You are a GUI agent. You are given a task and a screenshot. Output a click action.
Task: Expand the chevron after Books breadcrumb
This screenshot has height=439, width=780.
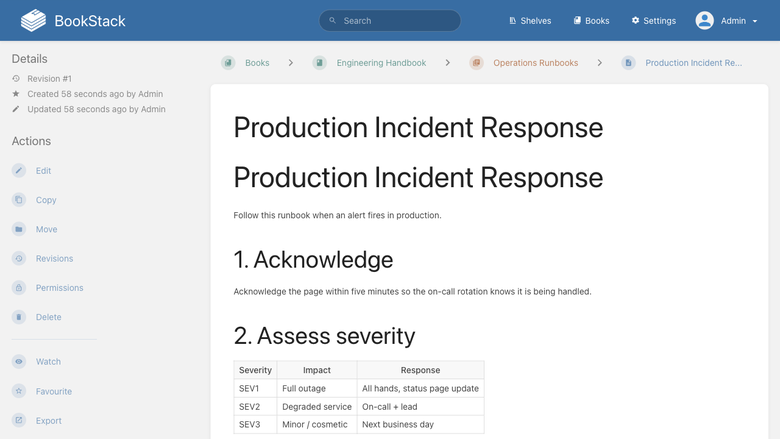[291, 63]
